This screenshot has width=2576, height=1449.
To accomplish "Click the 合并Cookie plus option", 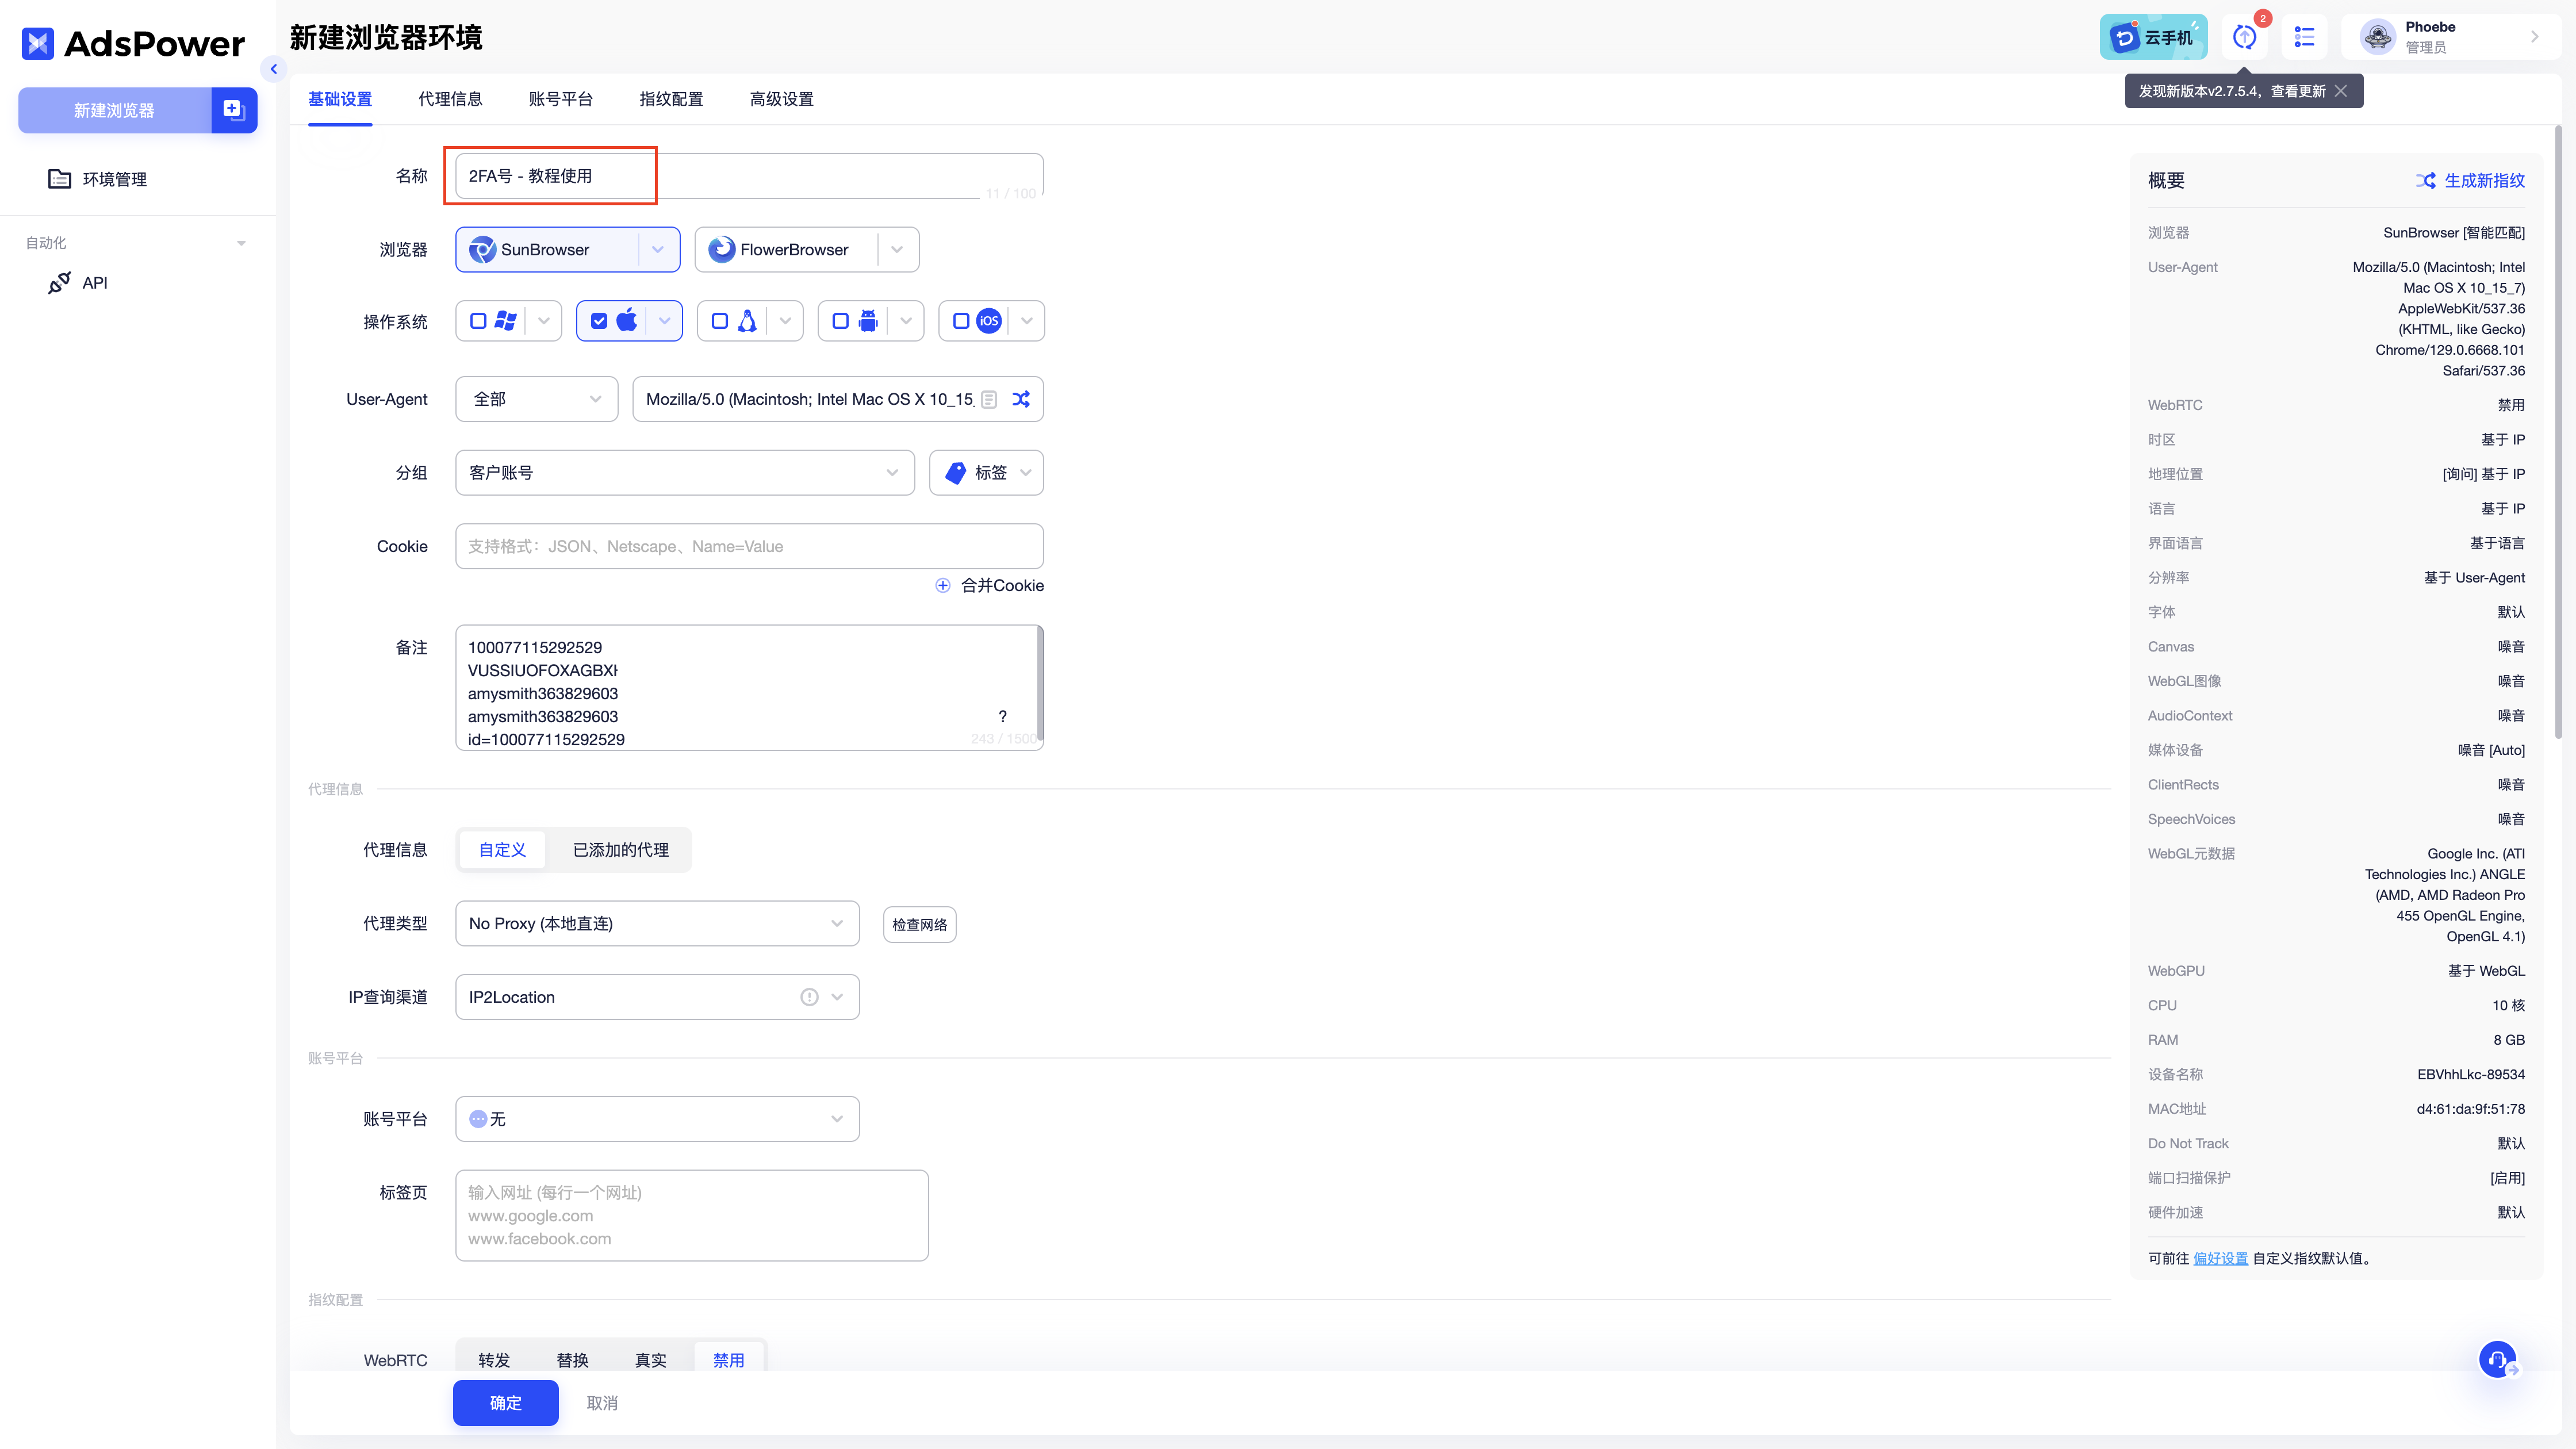I will tap(989, 586).
